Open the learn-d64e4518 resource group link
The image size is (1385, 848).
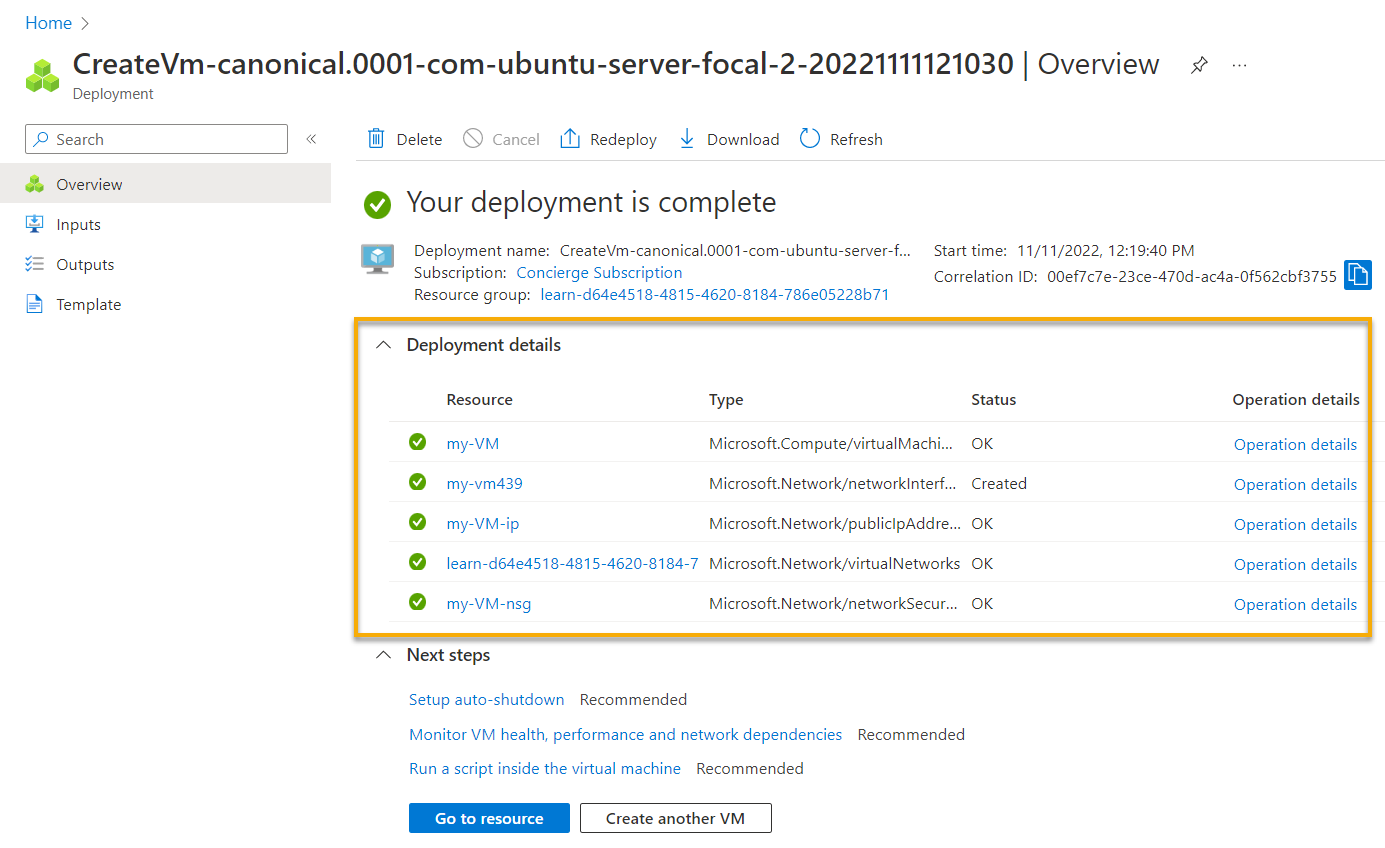pos(714,294)
